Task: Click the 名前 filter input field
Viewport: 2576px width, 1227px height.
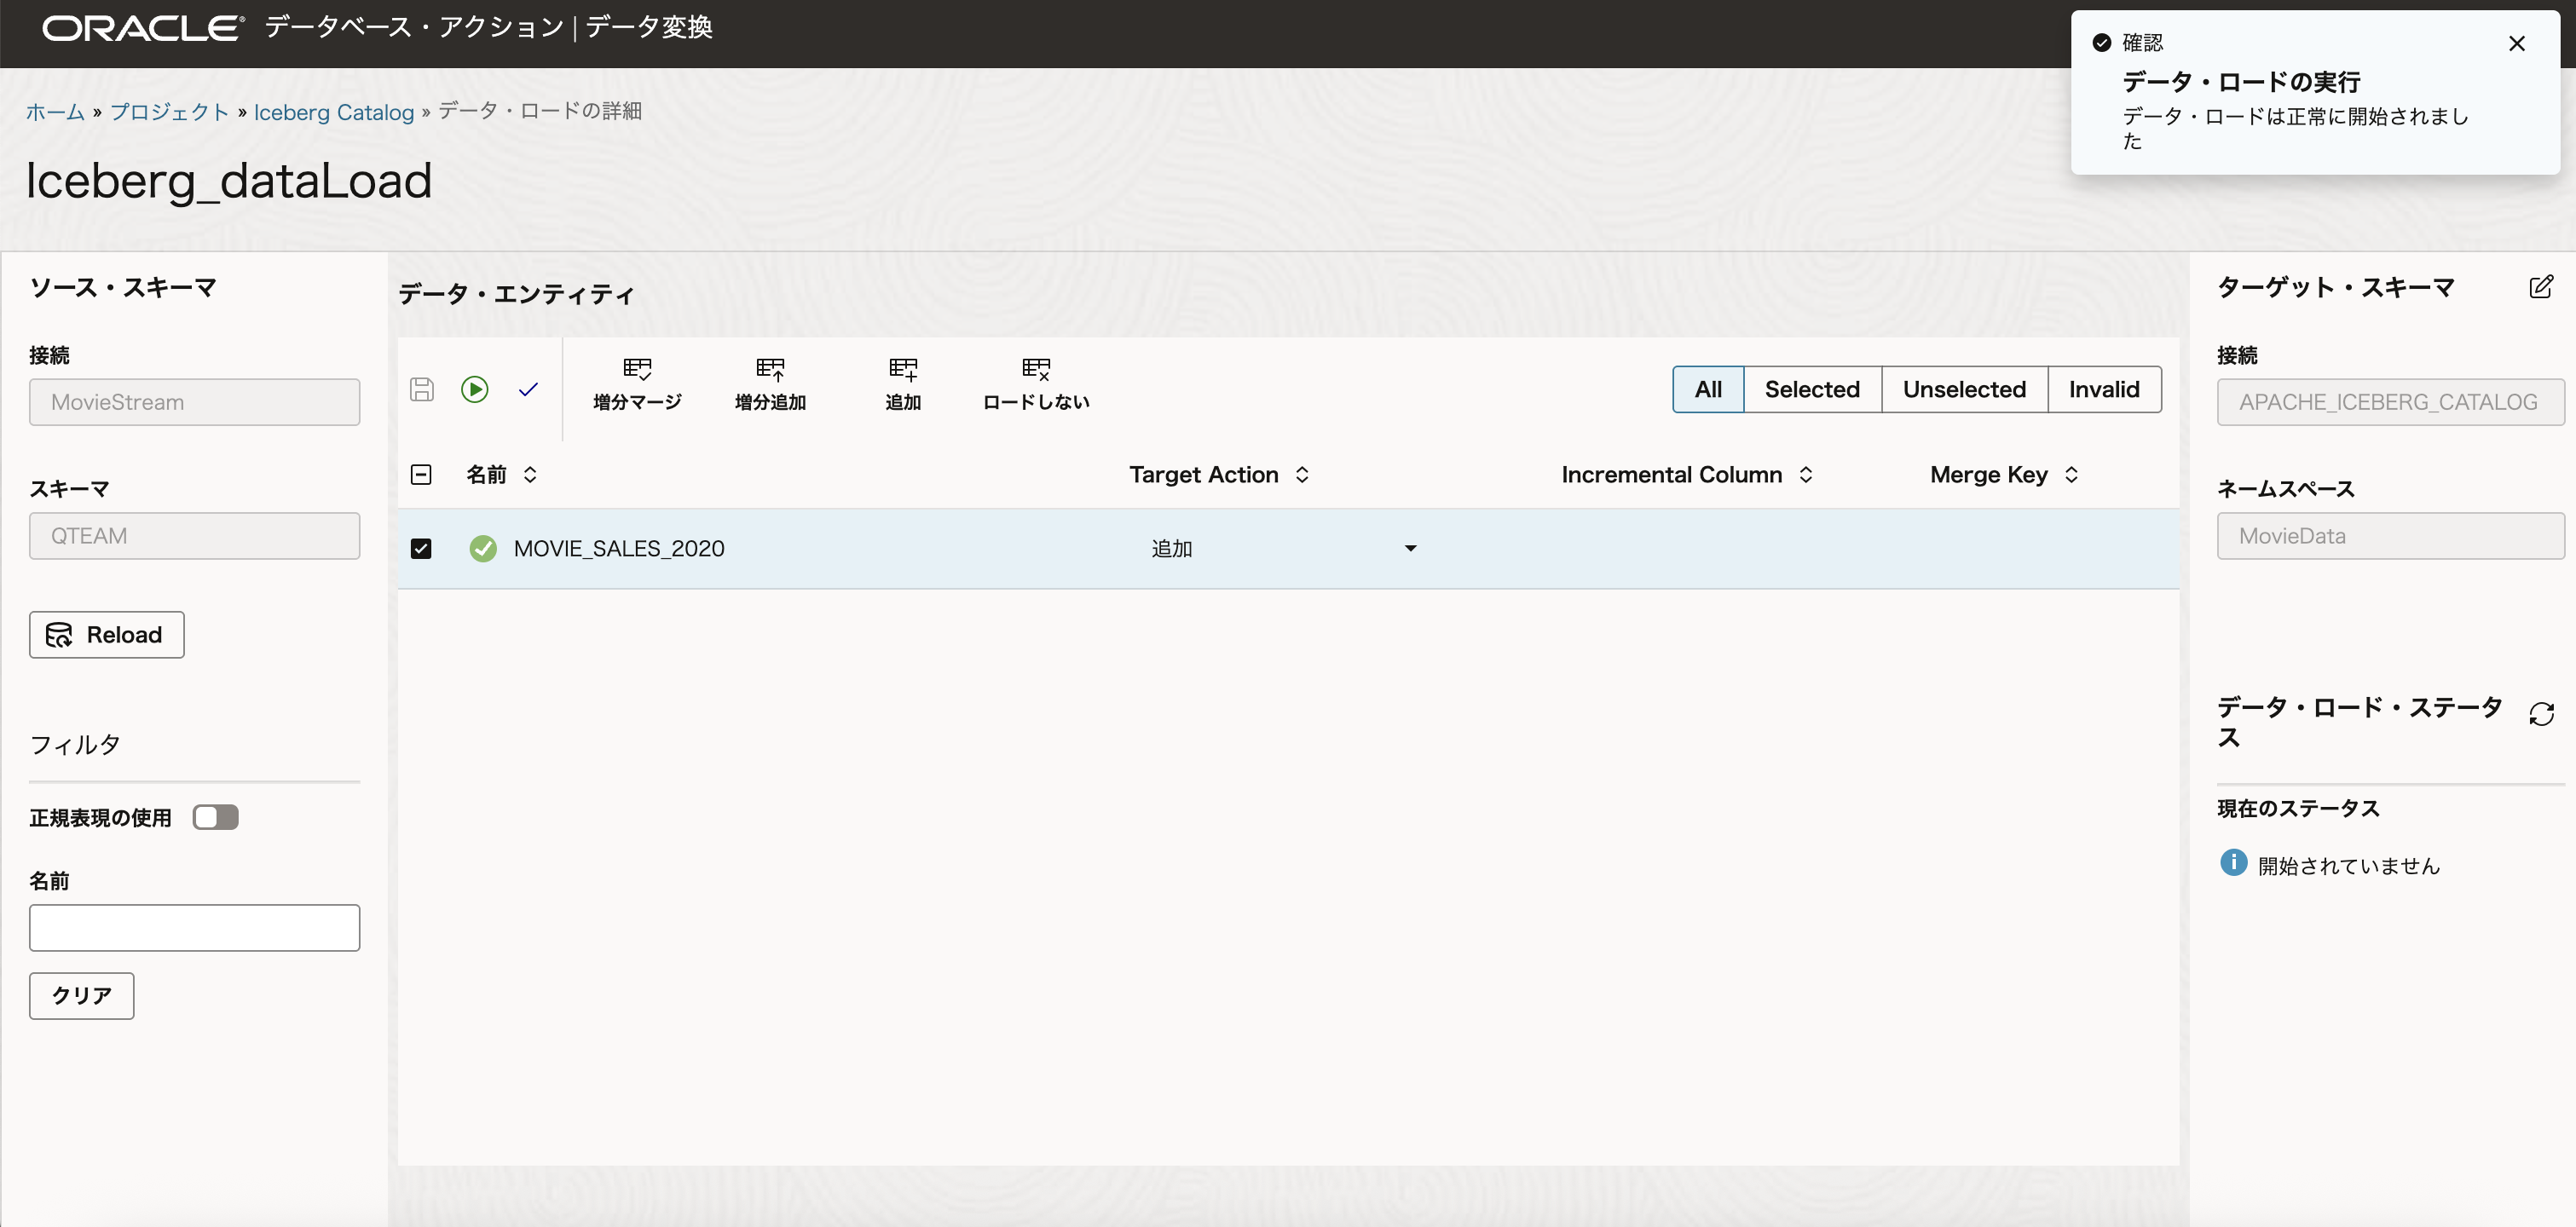Action: 194,927
